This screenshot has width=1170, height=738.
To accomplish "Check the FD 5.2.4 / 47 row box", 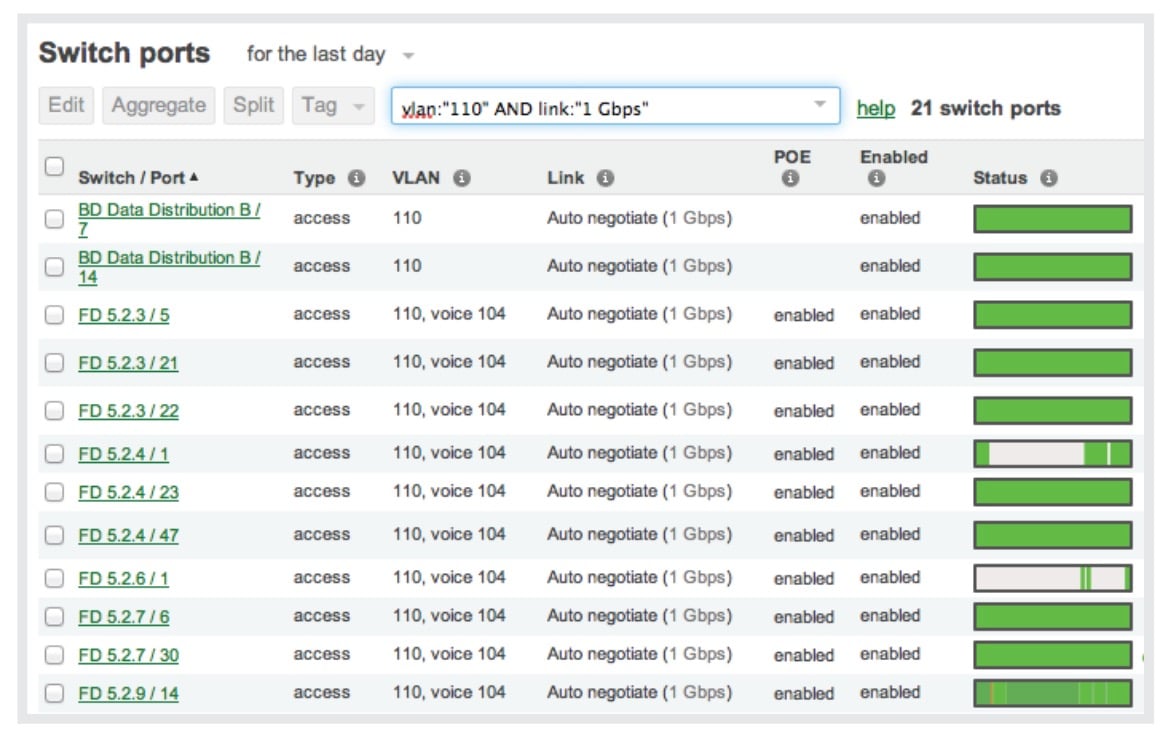I will click(54, 535).
